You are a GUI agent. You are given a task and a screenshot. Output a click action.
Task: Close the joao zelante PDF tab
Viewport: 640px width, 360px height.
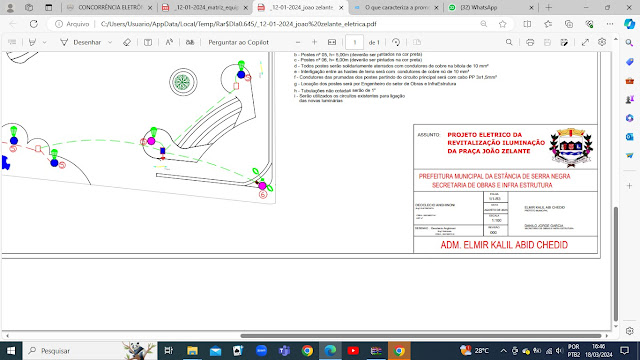(x=341, y=8)
